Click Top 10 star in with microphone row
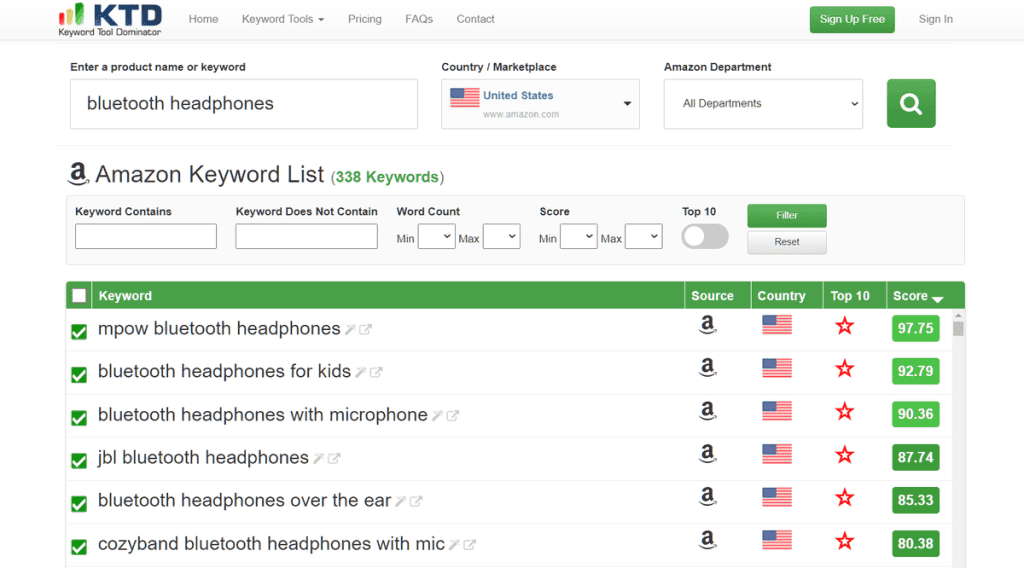The width and height of the screenshot is (1024, 568). (844, 411)
